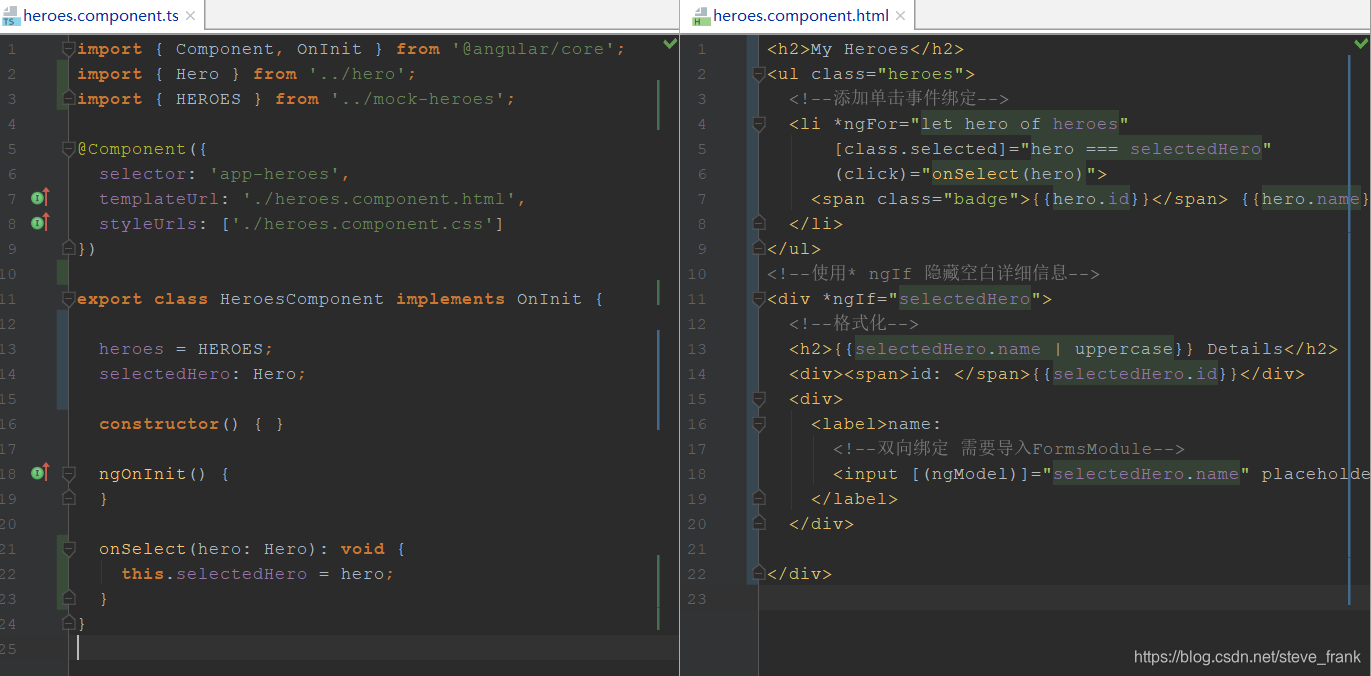
Task: Click the implements gutter icon beside styleUrls line
Action: [x=40, y=223]
